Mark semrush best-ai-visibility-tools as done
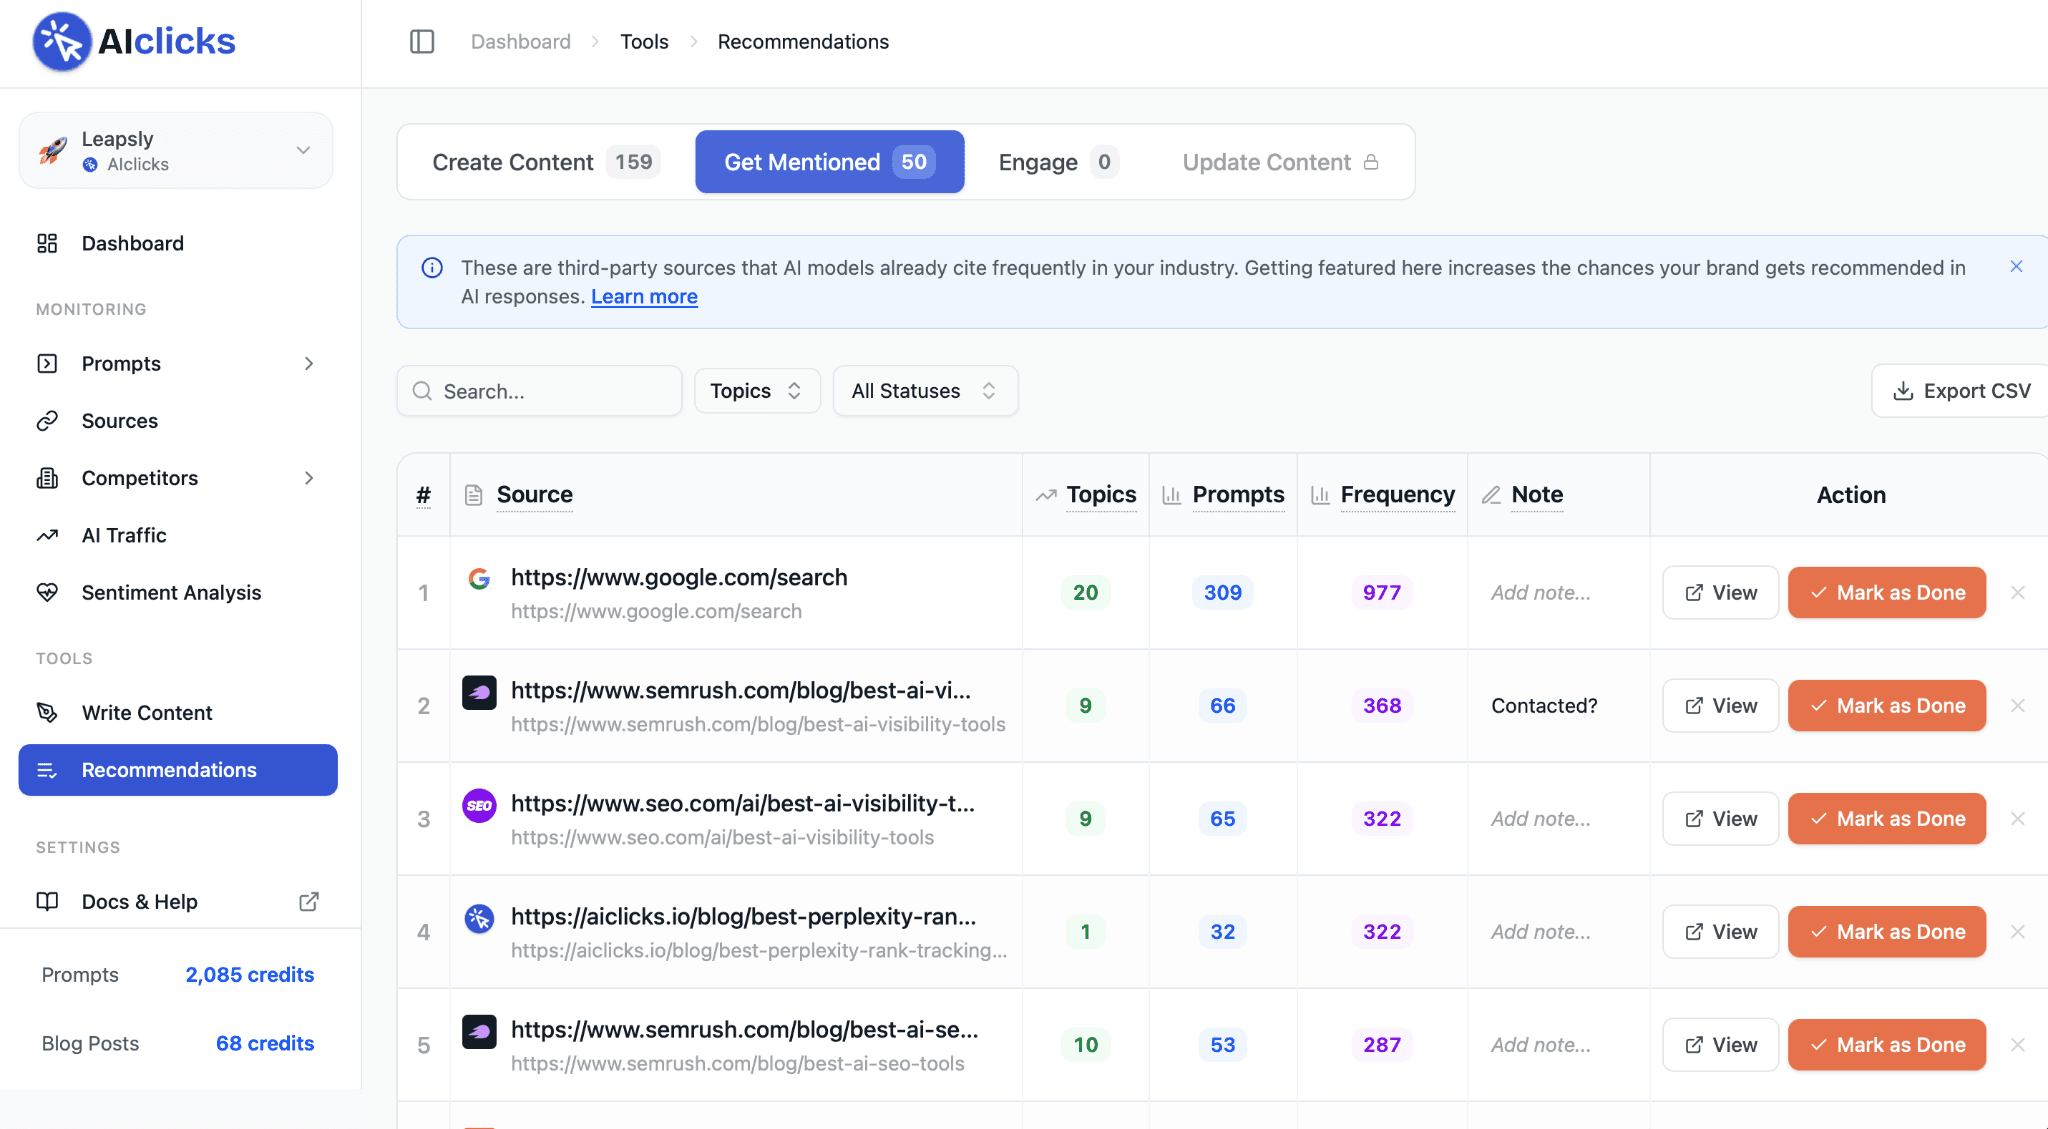2048x1129 pixels. [x=1887, y=705]
